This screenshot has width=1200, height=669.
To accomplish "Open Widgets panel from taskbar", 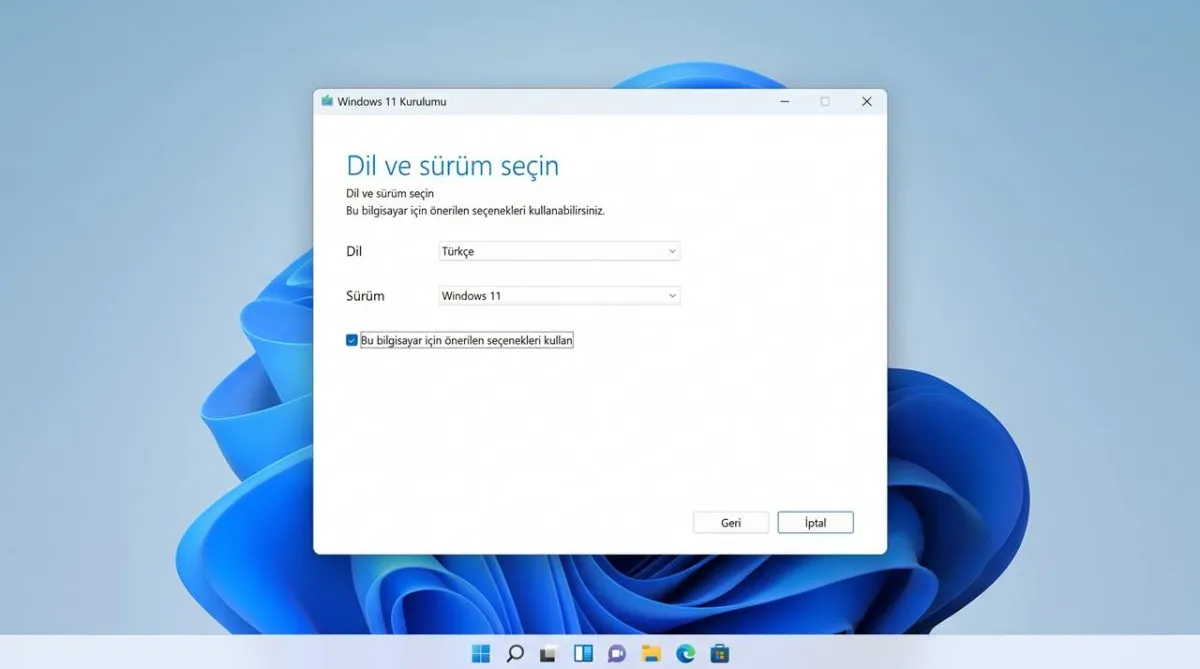I will (x=583, y=654).
